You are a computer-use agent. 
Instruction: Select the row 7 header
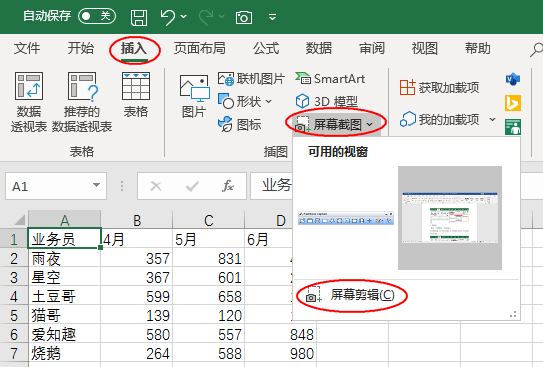14,353
